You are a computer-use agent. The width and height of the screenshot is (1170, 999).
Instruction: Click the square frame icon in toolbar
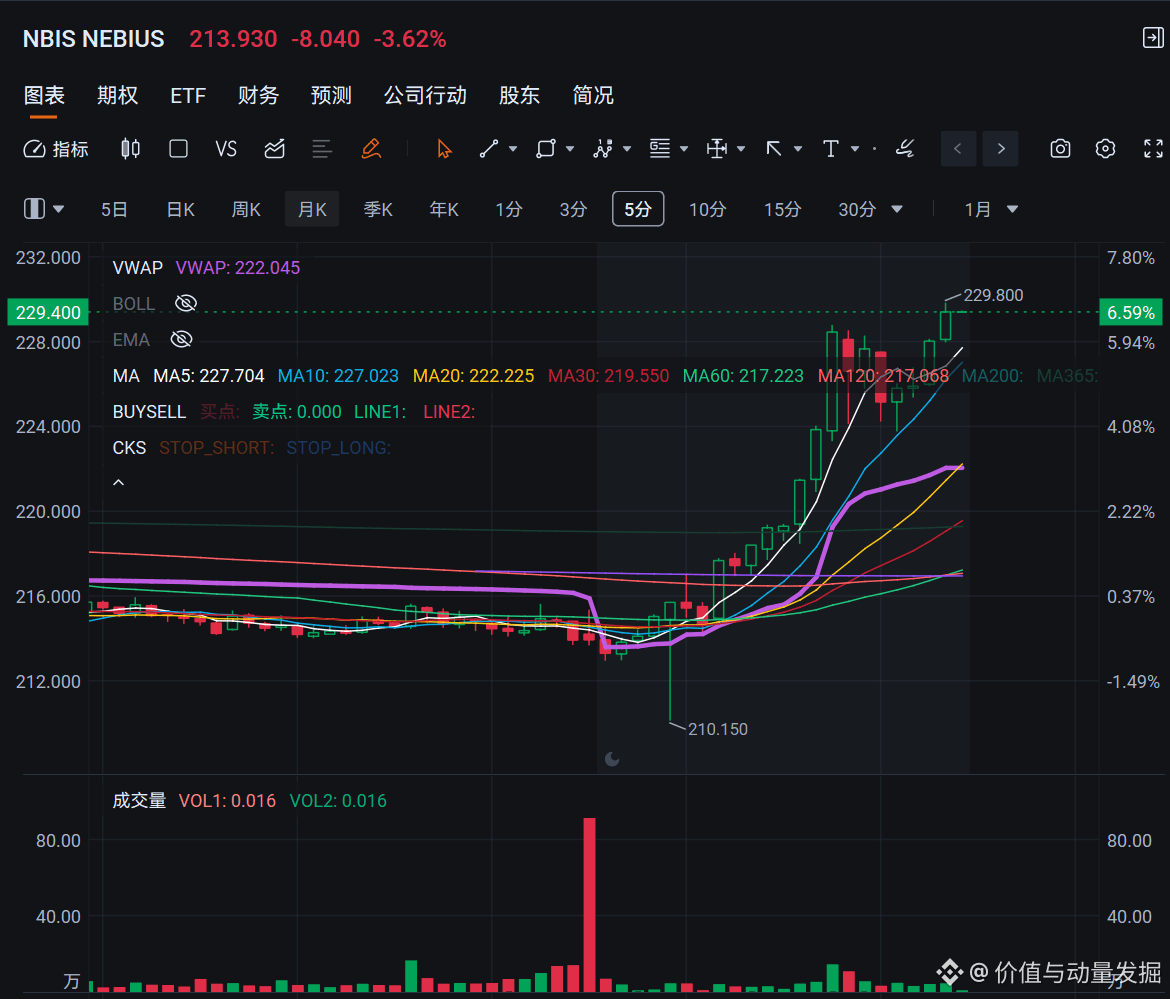point(178,149)
